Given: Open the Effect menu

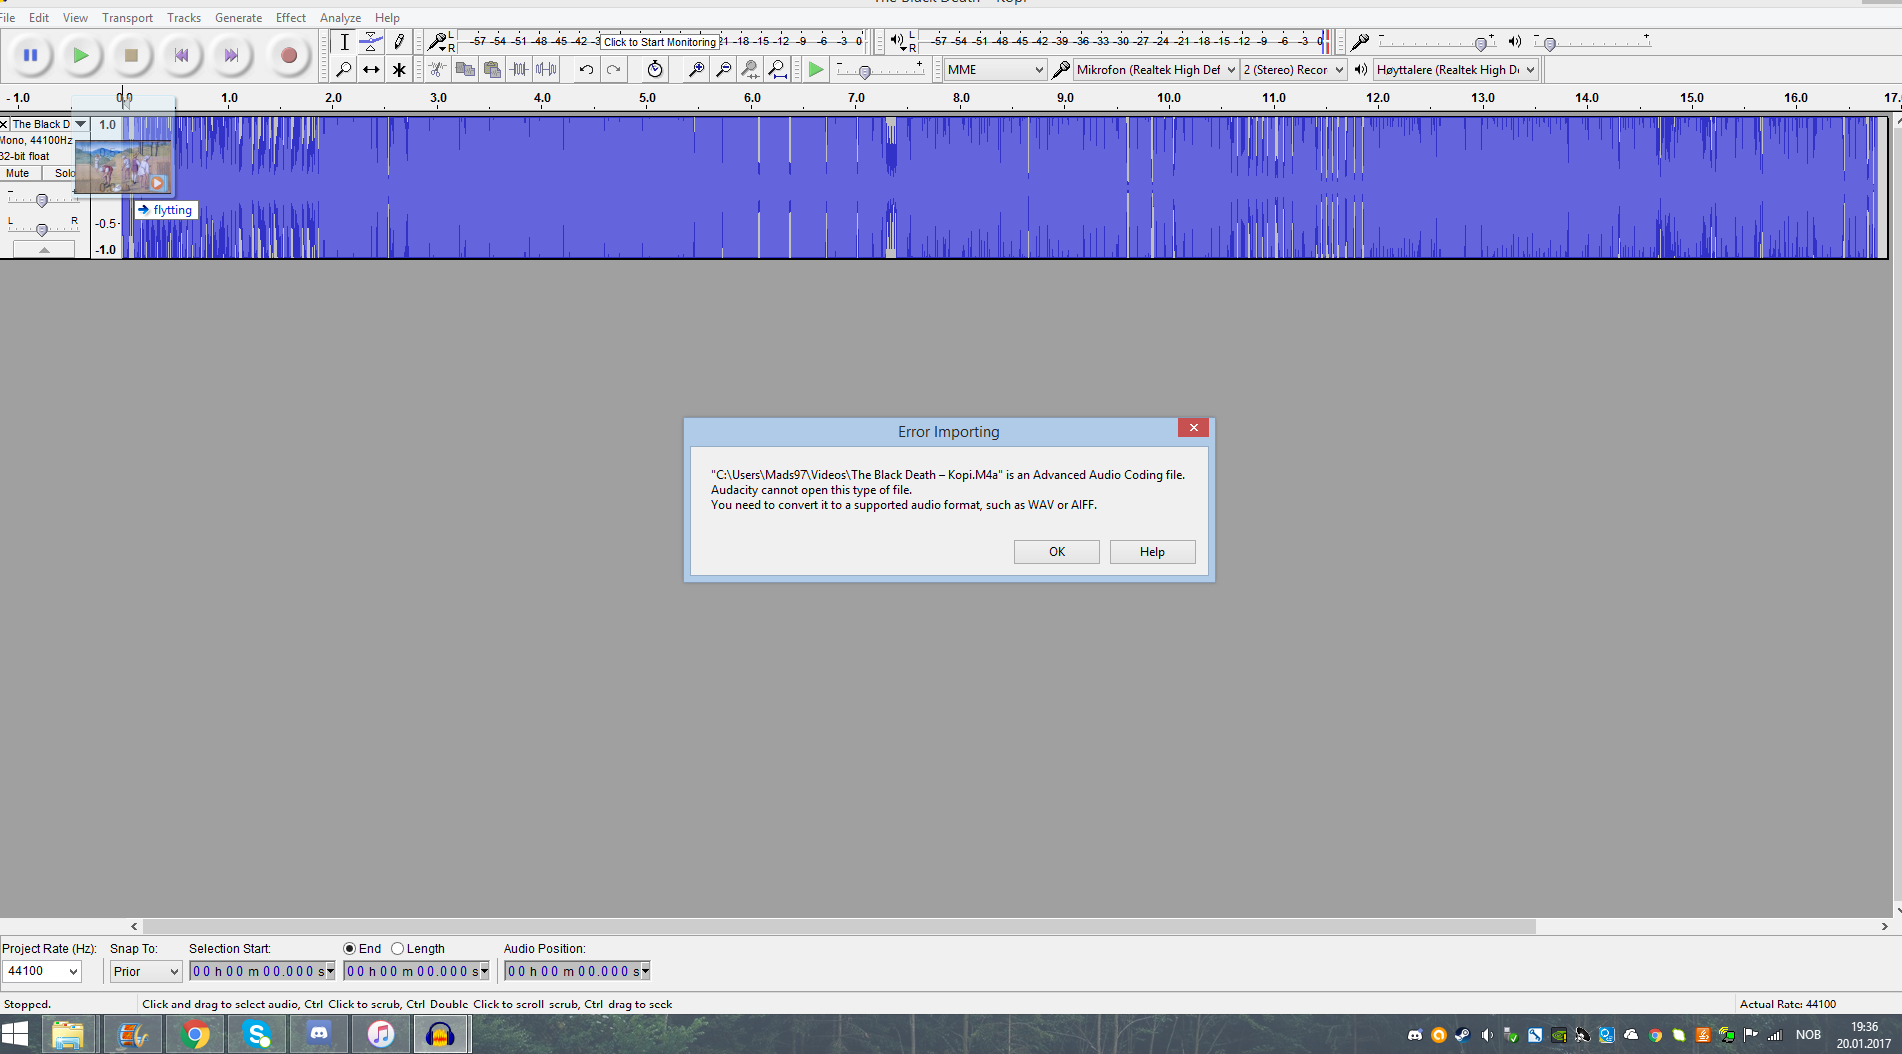Looking at the screenshot, I should pyautogui.click(x=291, y=18).
